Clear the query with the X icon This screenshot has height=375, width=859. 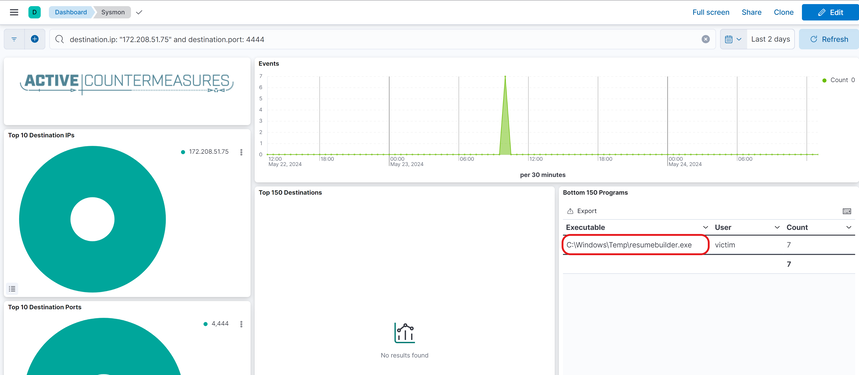[706, 39]
